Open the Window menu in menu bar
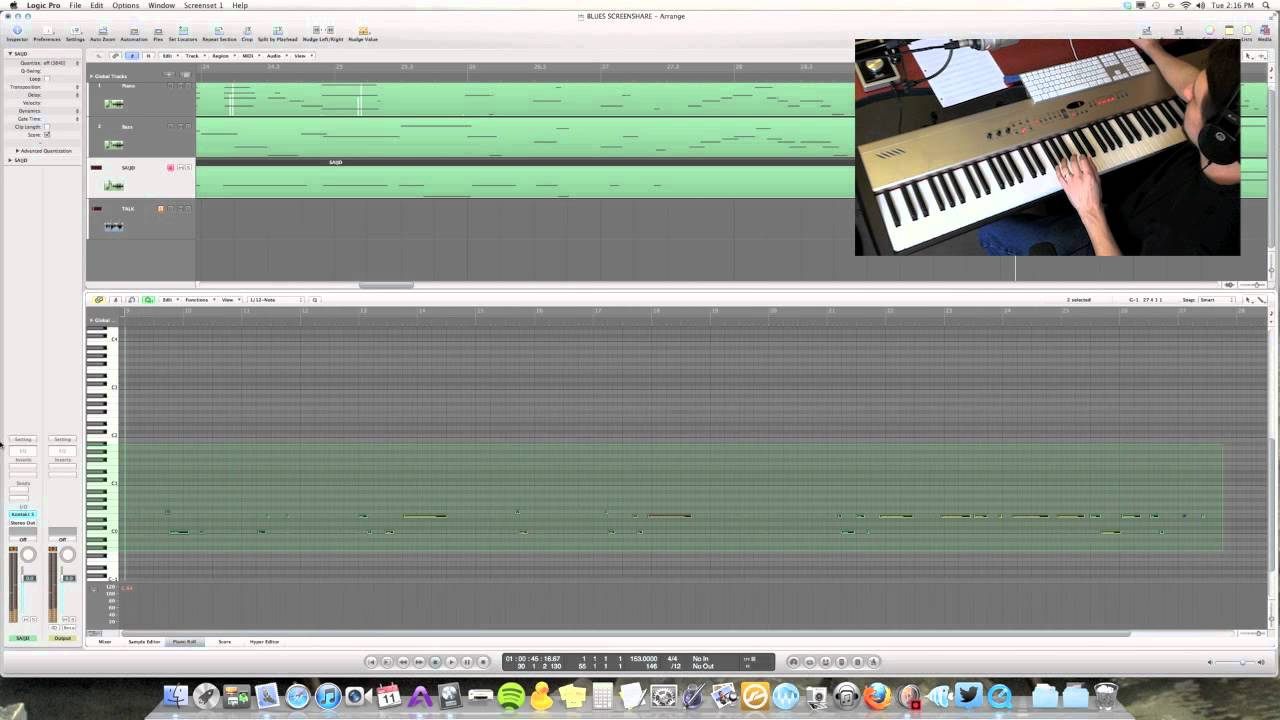The image size is (1280, 720). pyautogui.click(x=162, y=6)
